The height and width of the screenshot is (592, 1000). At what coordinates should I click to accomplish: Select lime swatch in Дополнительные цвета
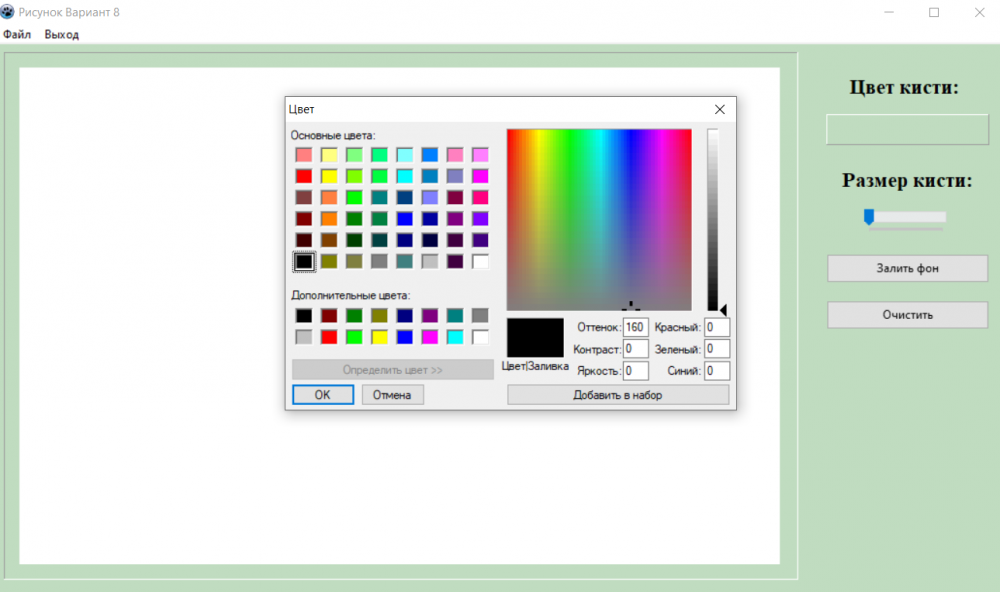click(x=354, y=337)
